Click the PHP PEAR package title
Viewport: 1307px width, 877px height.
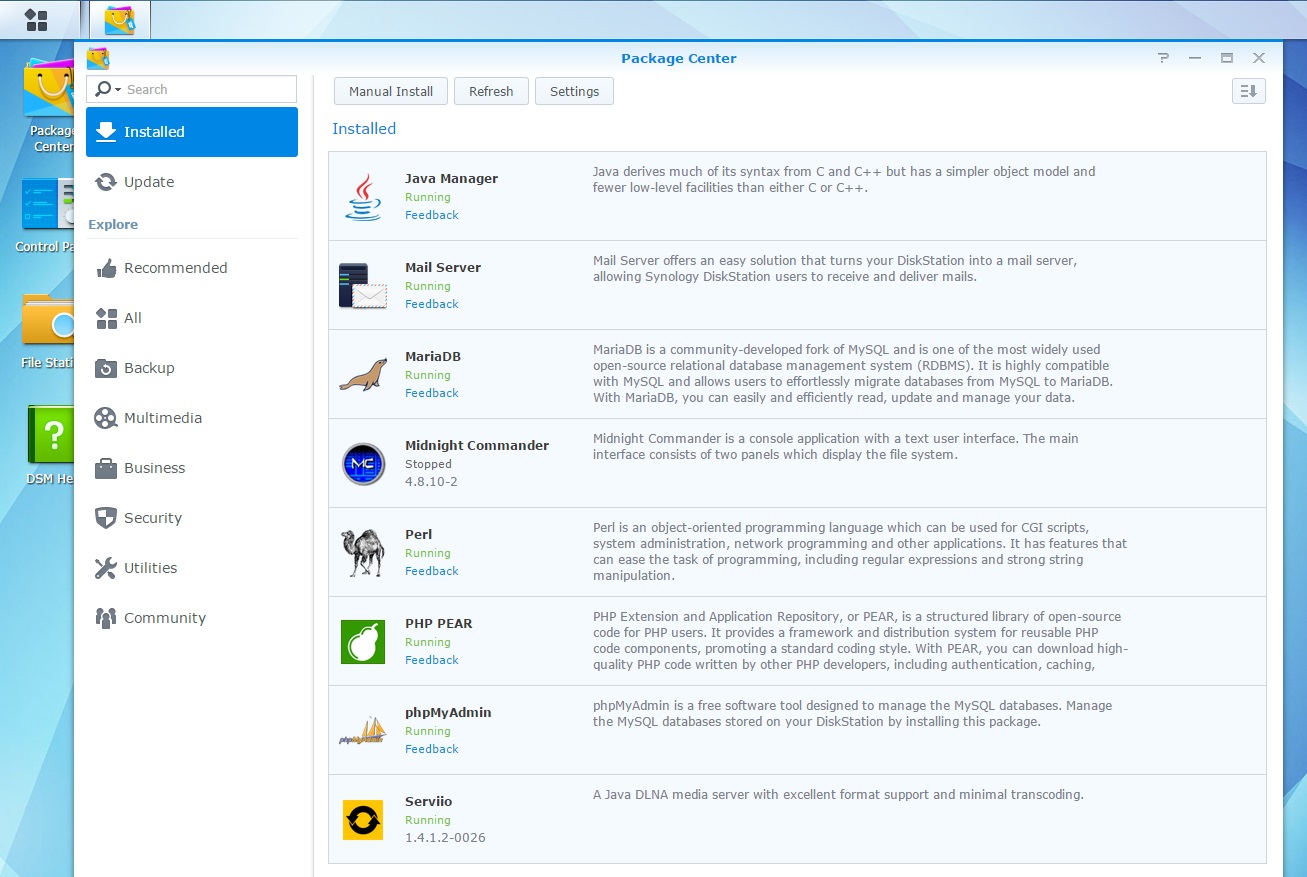click(438, 624)
